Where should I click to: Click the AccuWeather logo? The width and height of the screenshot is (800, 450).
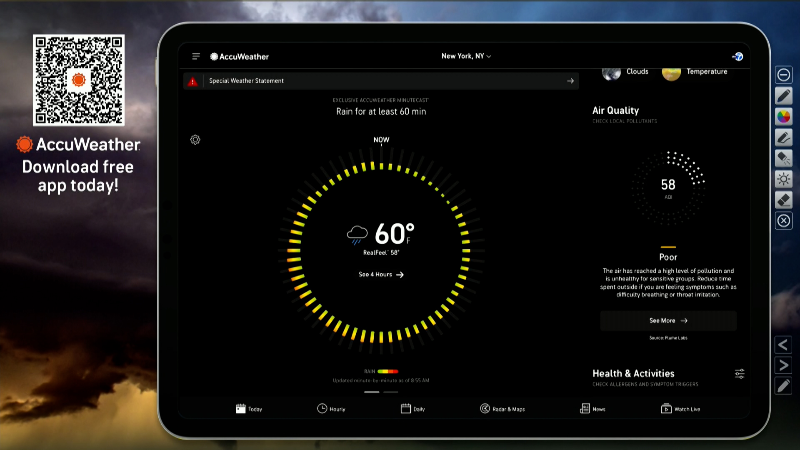click(239, 57)
